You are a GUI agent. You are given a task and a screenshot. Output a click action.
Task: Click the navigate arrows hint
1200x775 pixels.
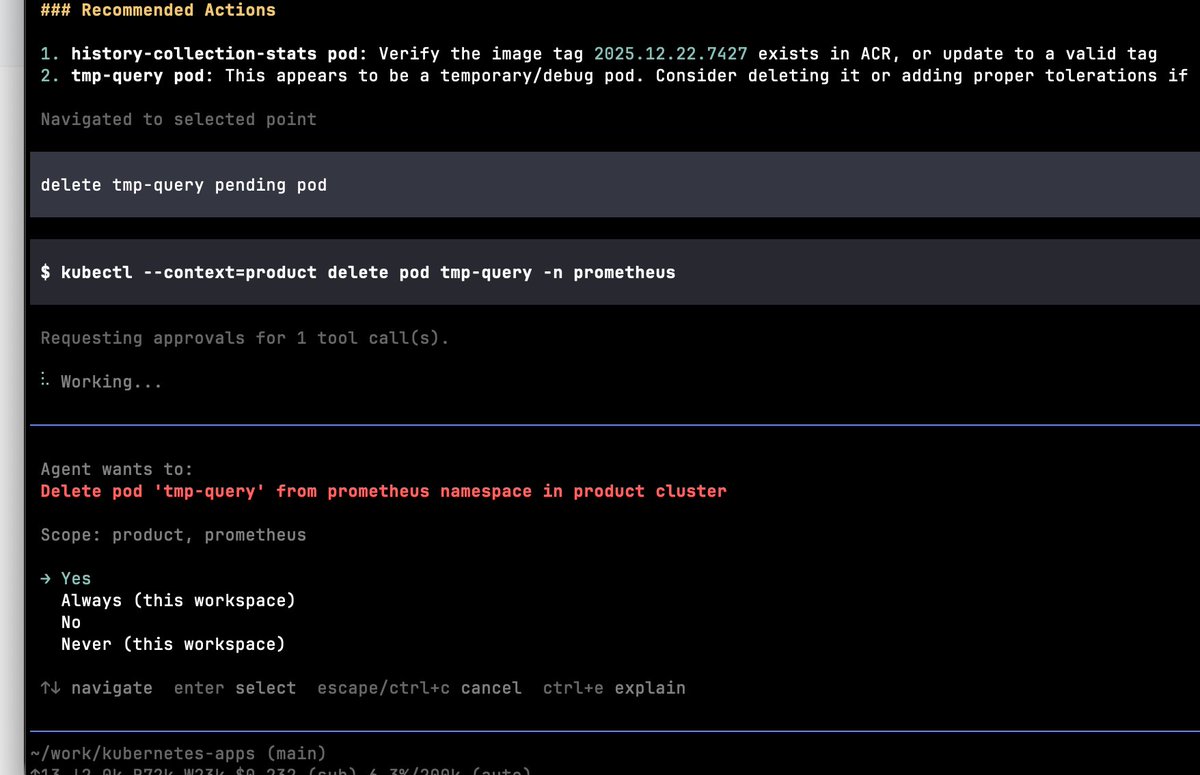(x=97, y=689)
